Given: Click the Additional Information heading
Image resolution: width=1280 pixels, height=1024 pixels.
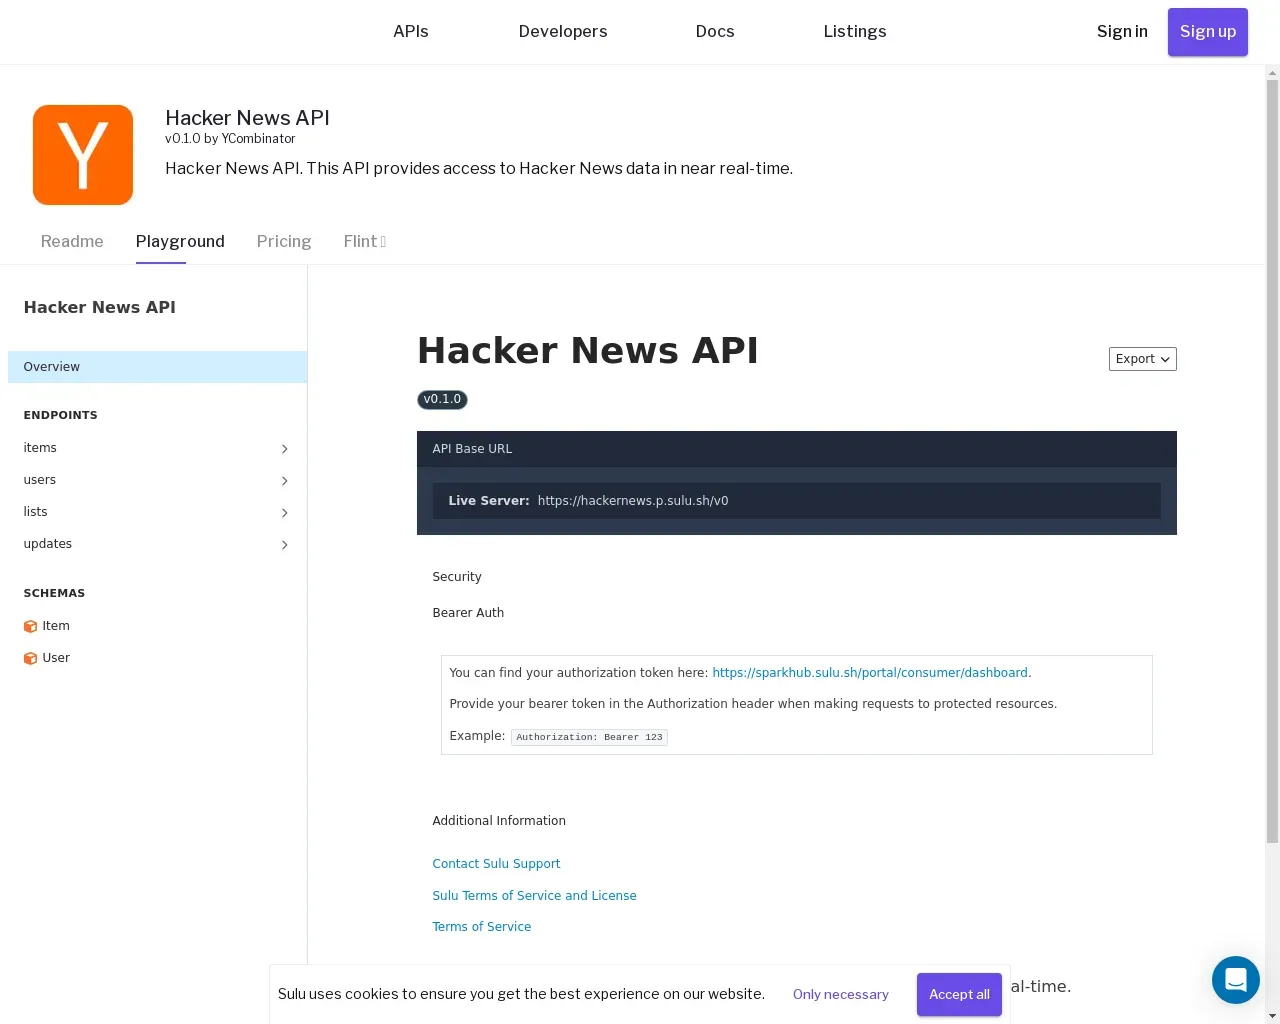Looking at the screenshot, I should coord(499,821).
